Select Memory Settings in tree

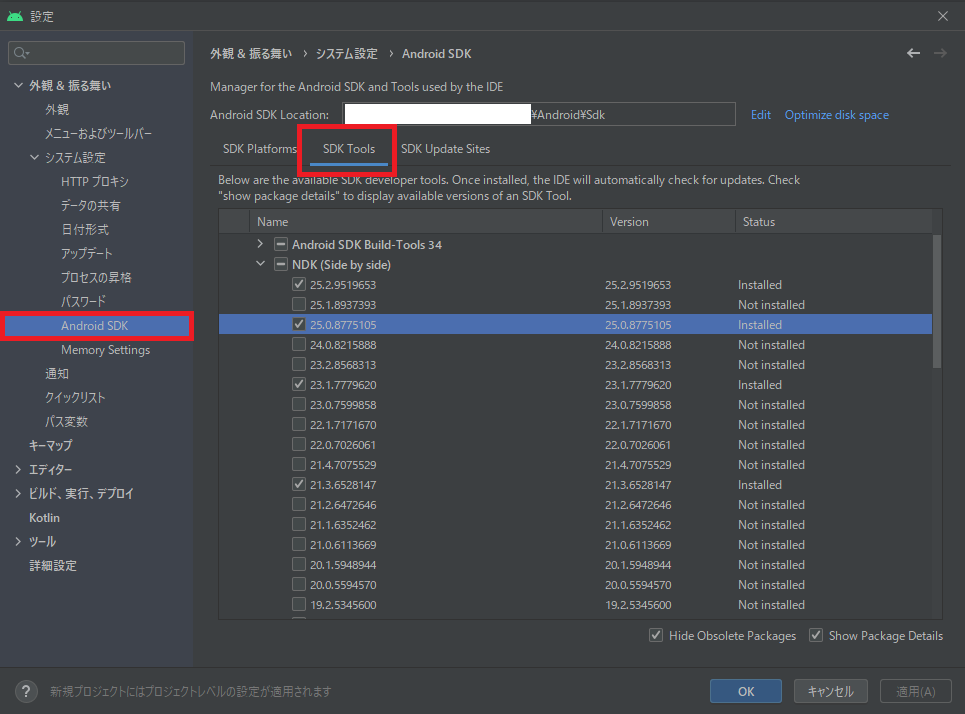tap(105, 350)
